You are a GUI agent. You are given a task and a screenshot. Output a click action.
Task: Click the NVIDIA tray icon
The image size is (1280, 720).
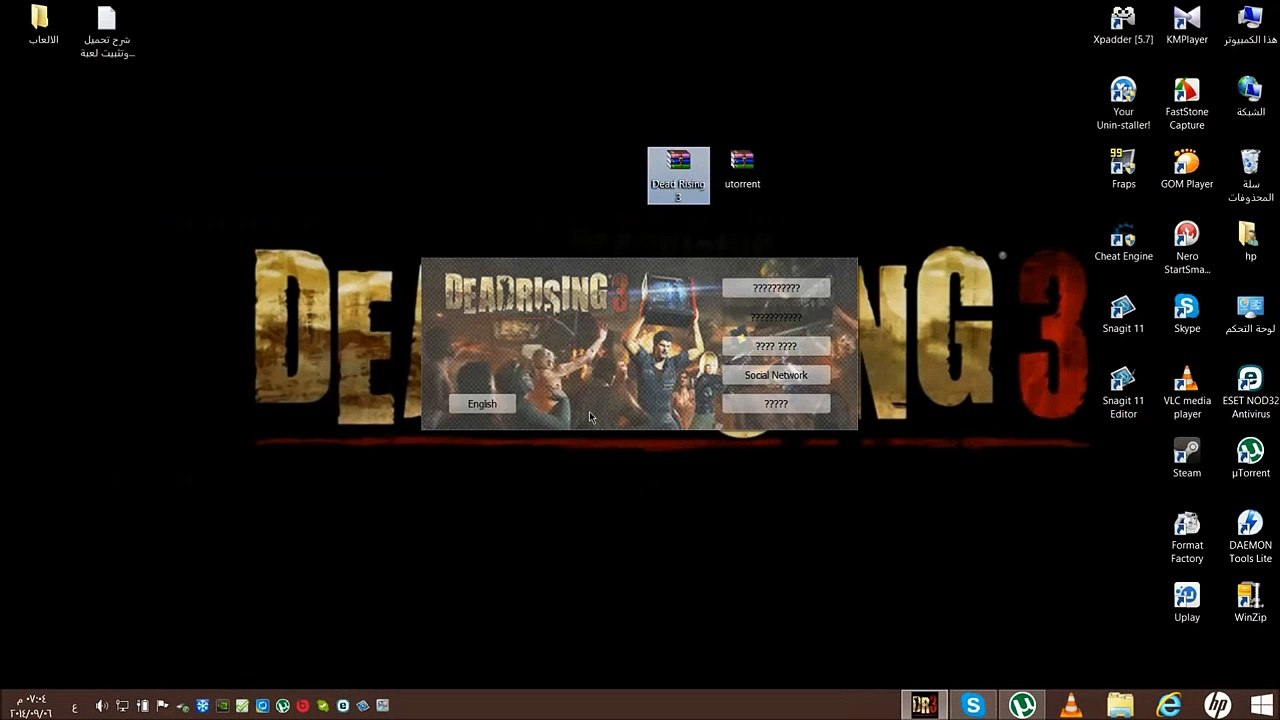point(222,706)
